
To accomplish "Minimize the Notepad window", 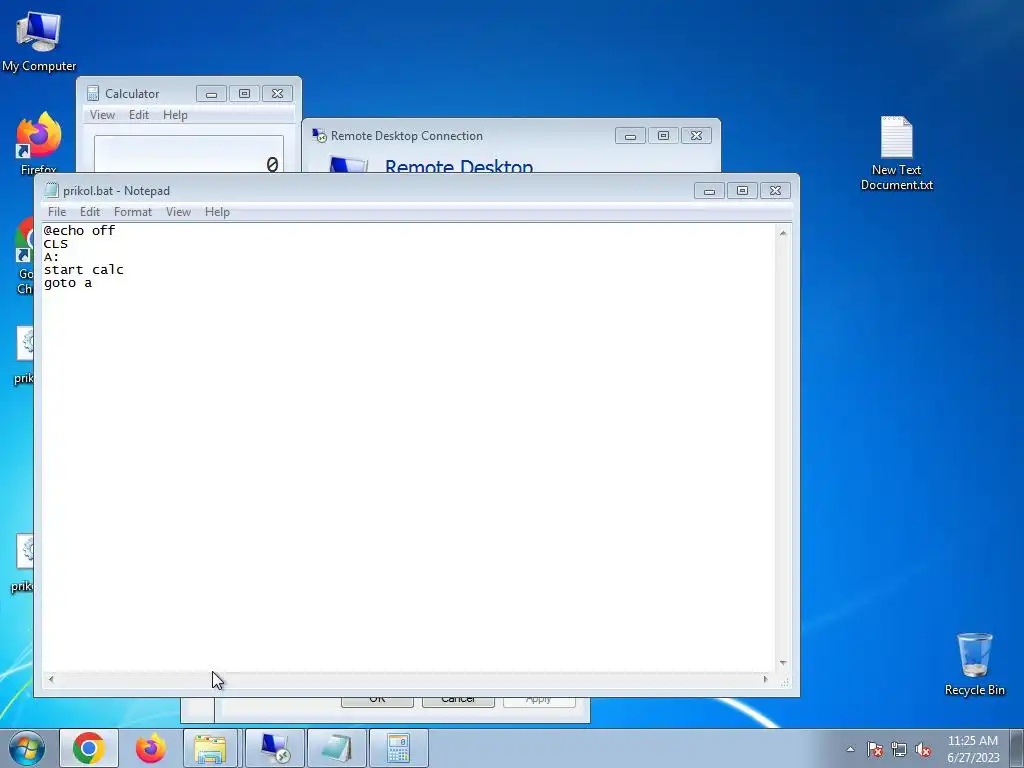I will click(x=709, y=191).
